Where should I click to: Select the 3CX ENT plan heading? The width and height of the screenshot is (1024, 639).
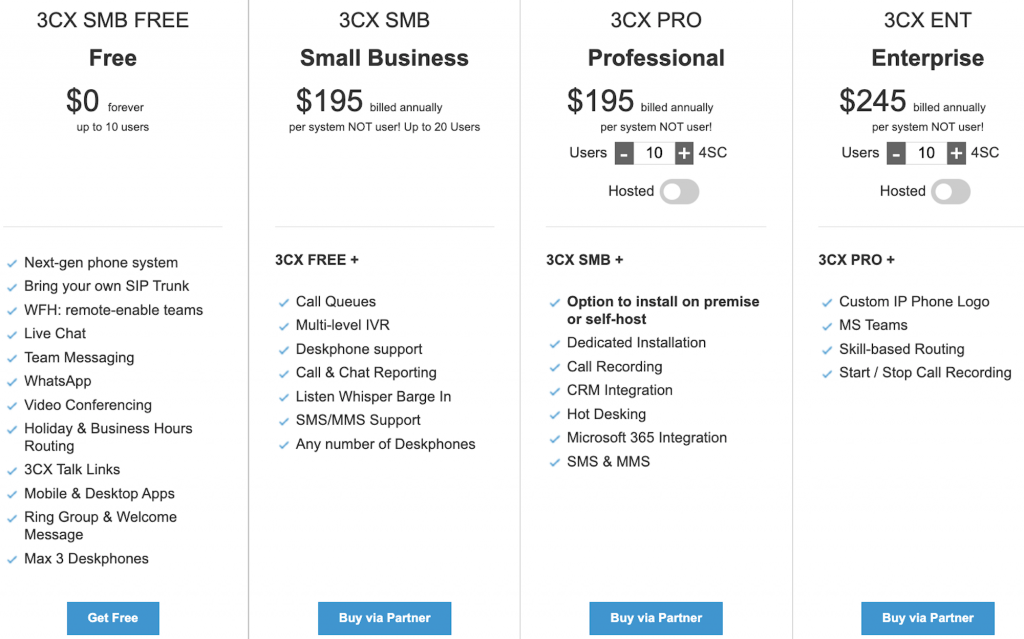(x=927, y=19)
